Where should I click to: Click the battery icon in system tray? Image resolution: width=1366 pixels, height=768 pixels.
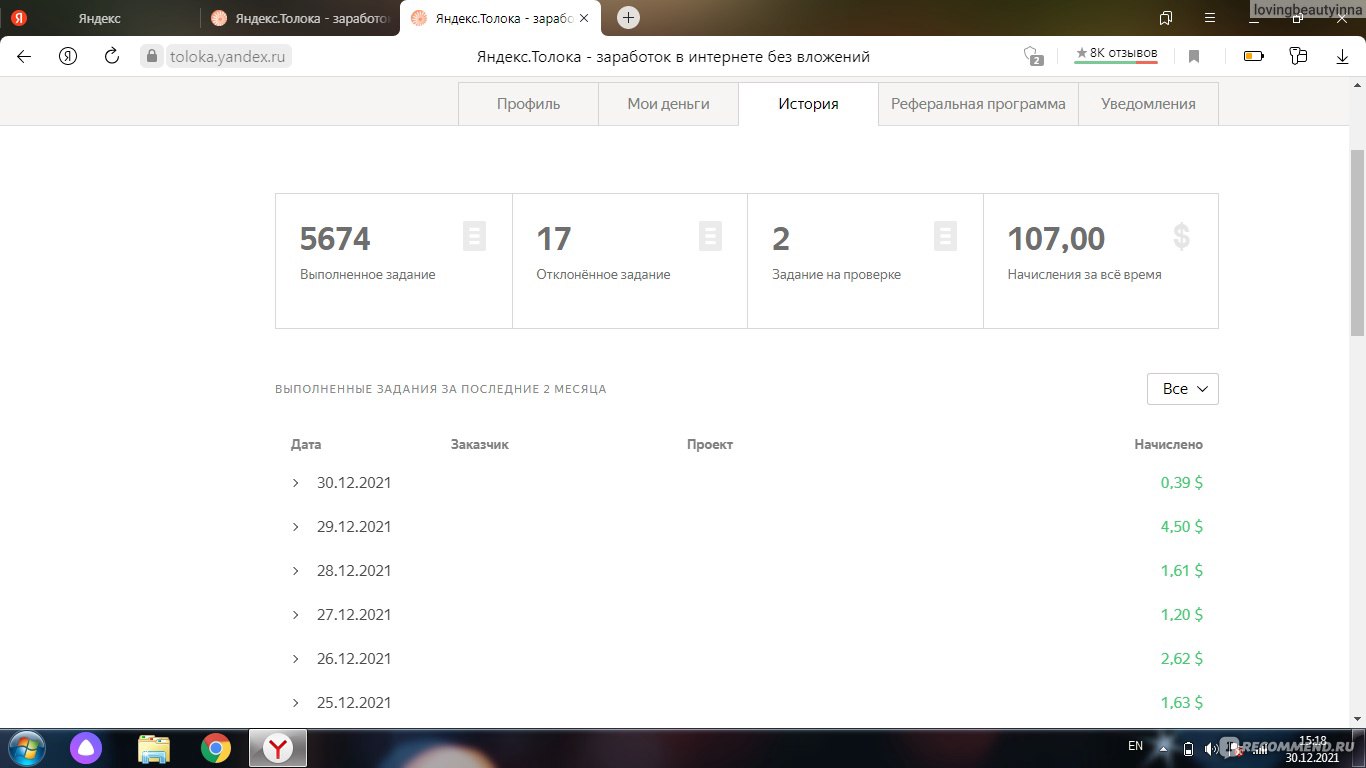[1188, 748]
